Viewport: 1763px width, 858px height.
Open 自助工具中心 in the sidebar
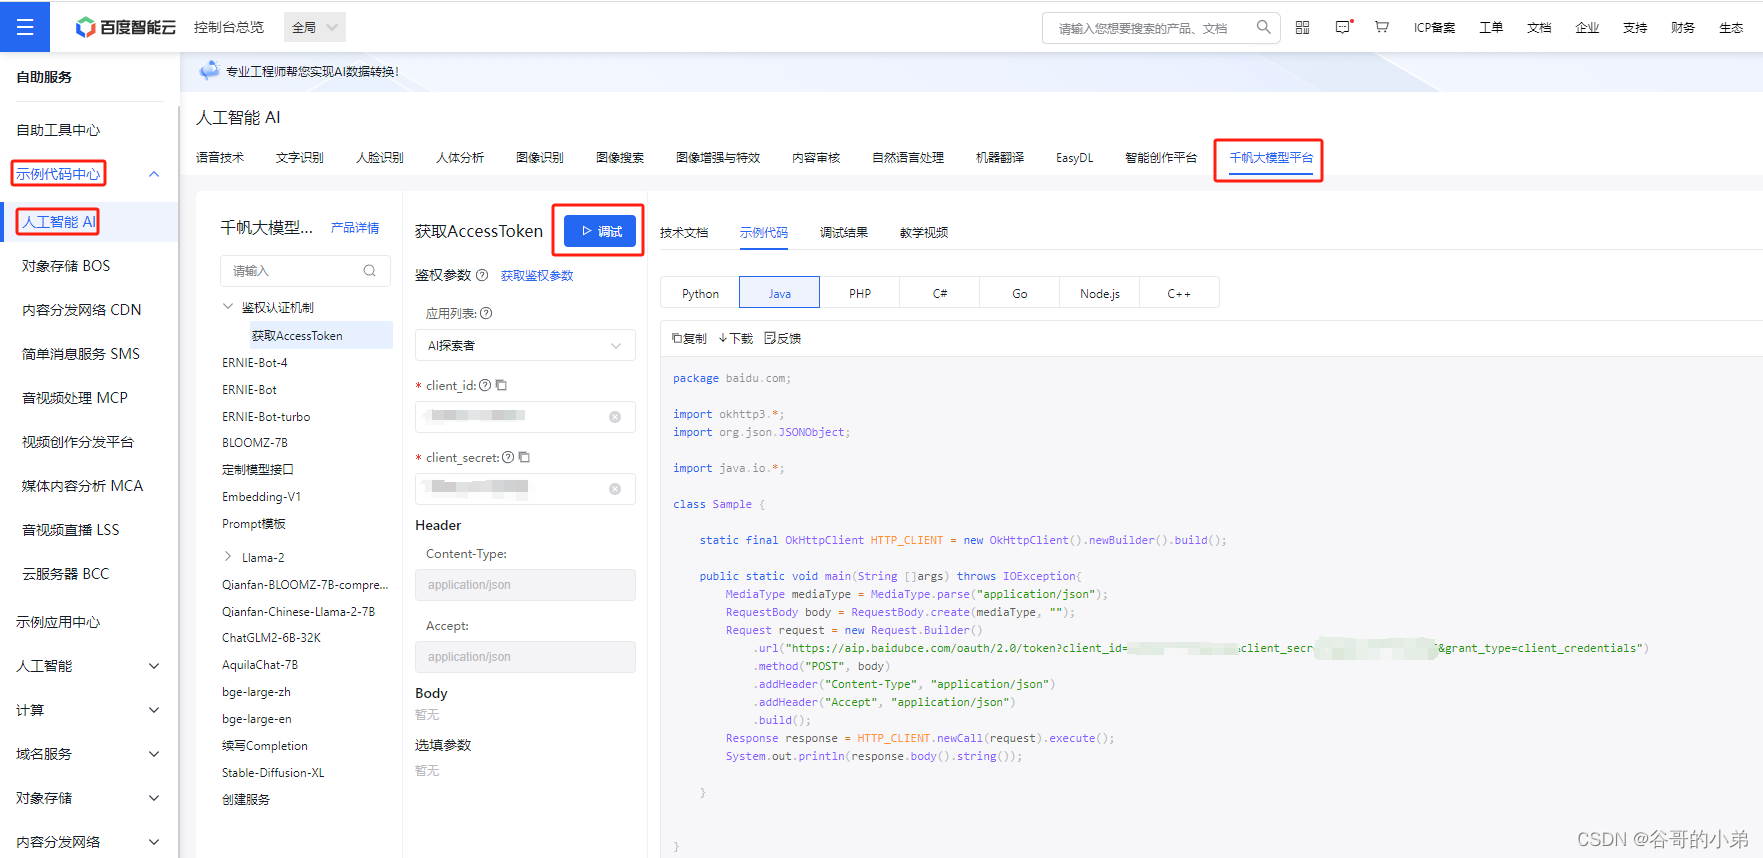(x=58, y=130)
